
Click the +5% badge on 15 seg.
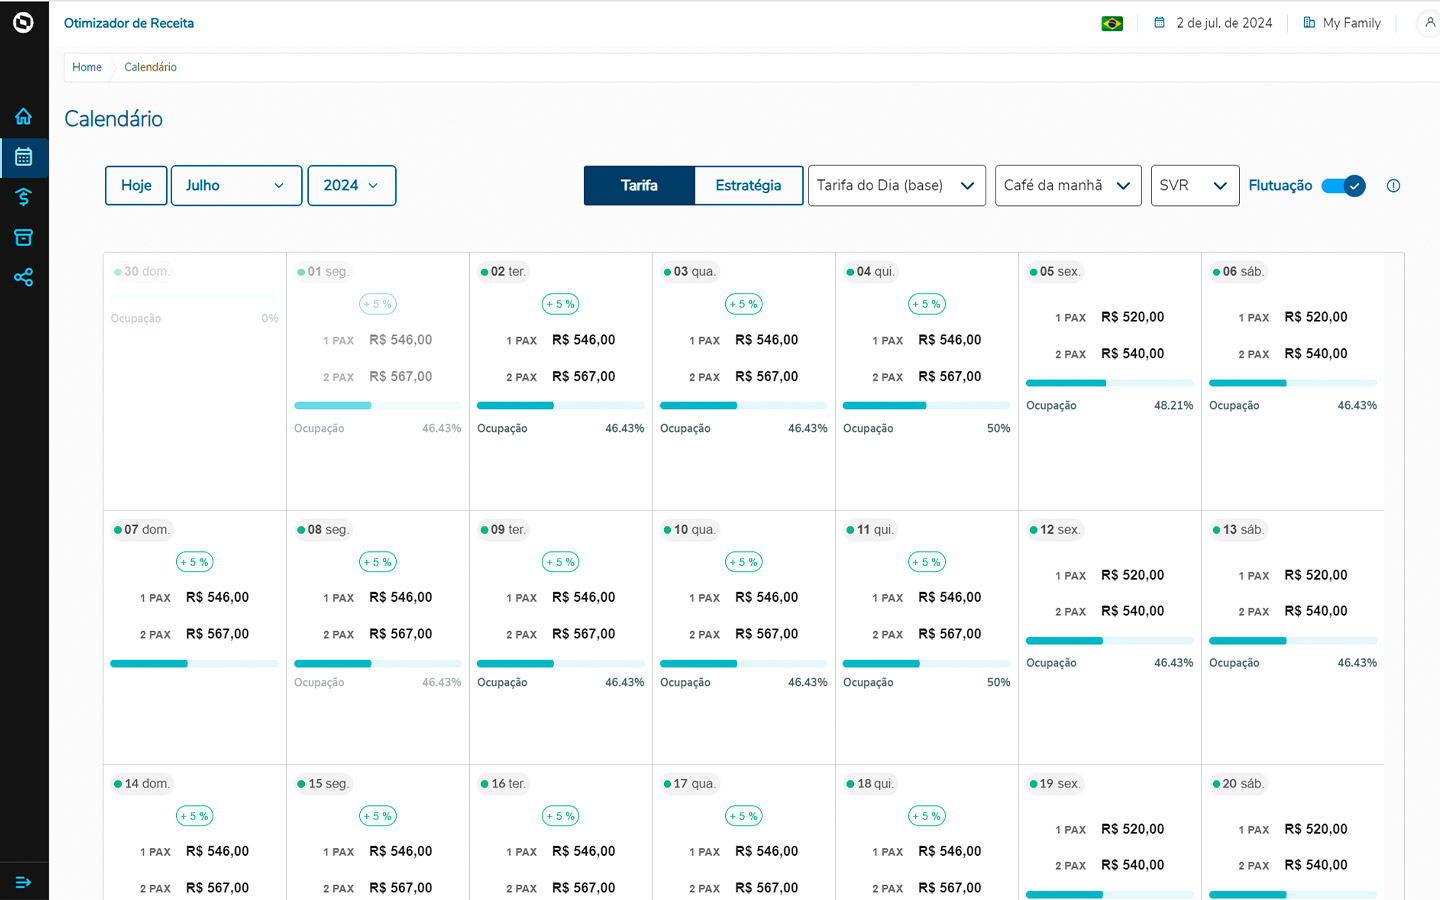point(378,816)
